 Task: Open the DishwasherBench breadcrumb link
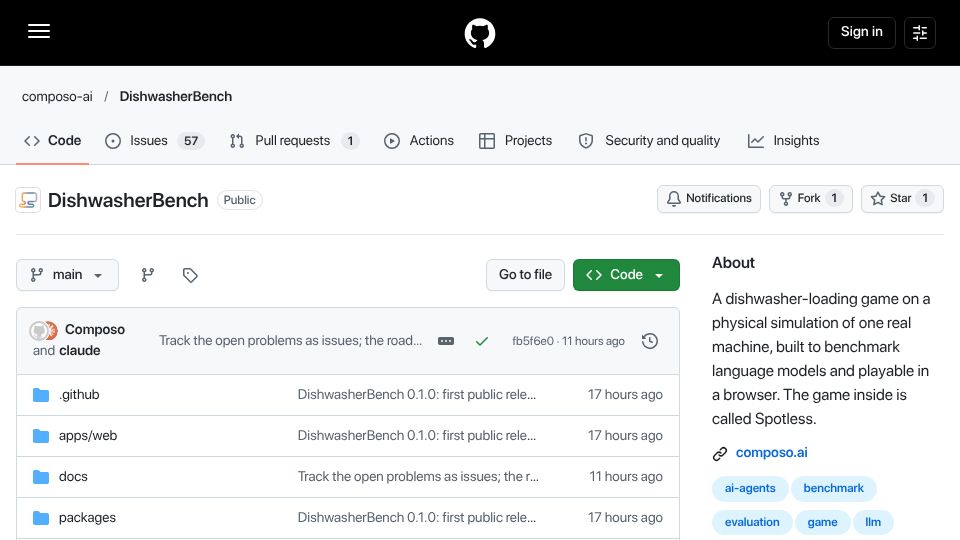[x=176, y=97]
